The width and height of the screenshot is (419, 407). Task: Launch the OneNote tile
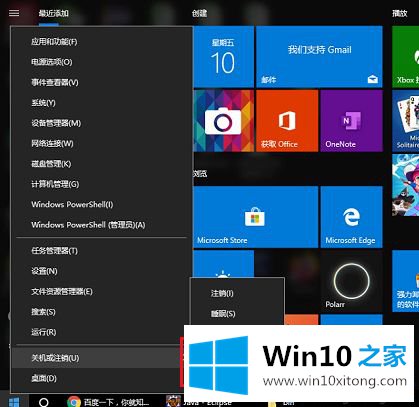[x=351, y=121]
